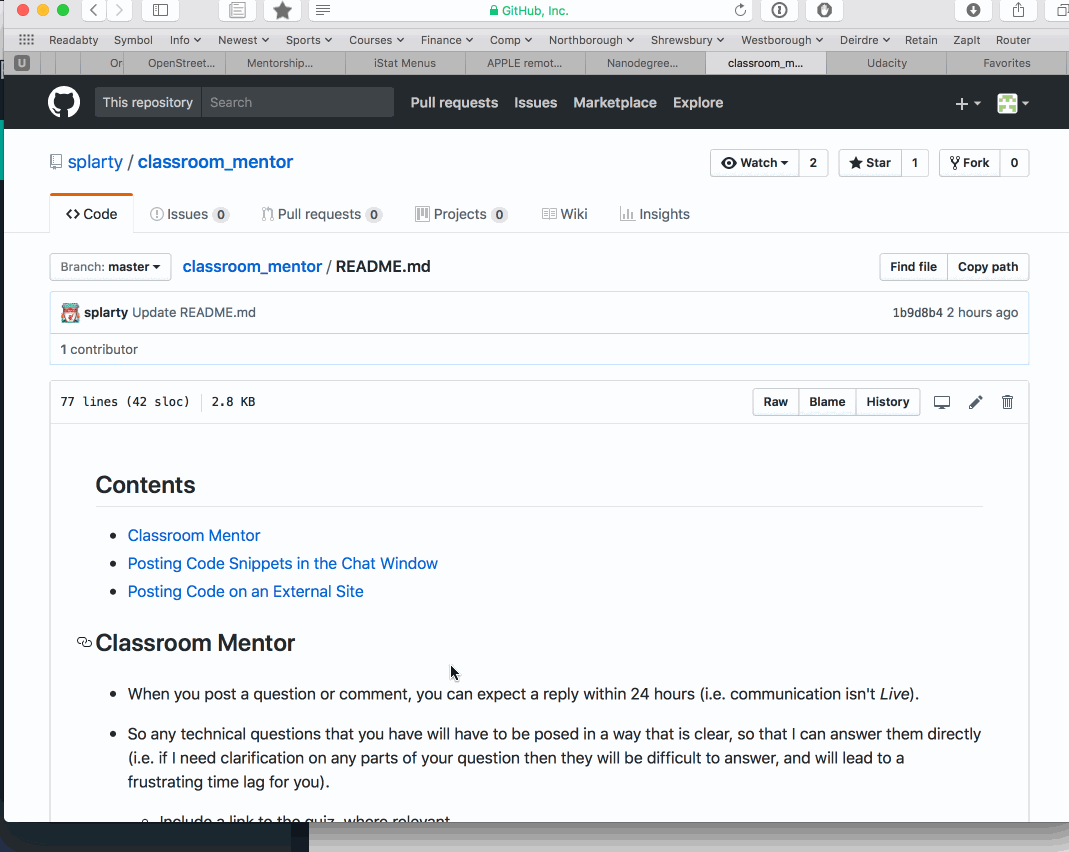1069x852 pixels.
Task: Click Pull requests in top navigation
Action: pos(454,103)
